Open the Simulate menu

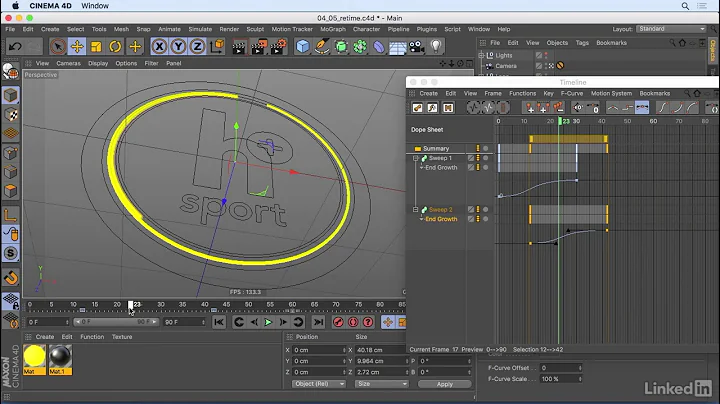(200, 29)
